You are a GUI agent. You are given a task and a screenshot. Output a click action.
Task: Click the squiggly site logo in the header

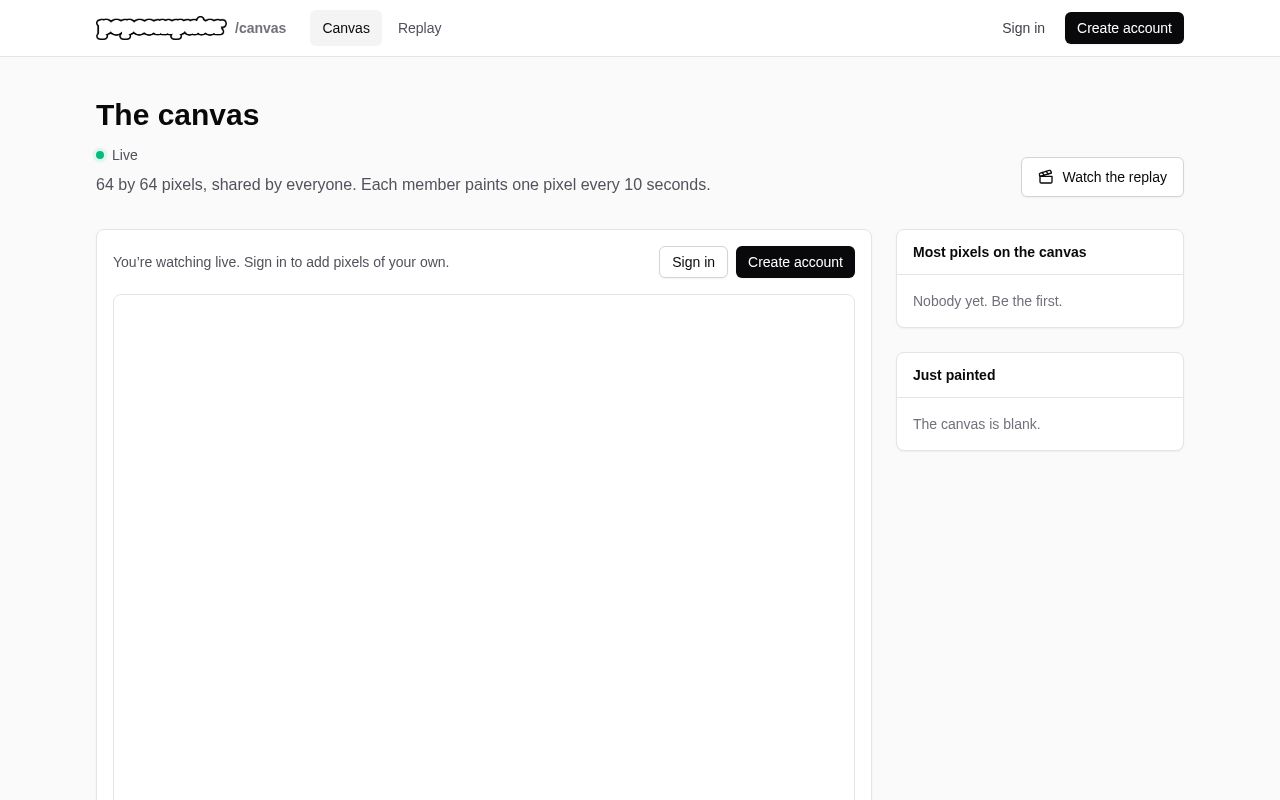point(161,28)
